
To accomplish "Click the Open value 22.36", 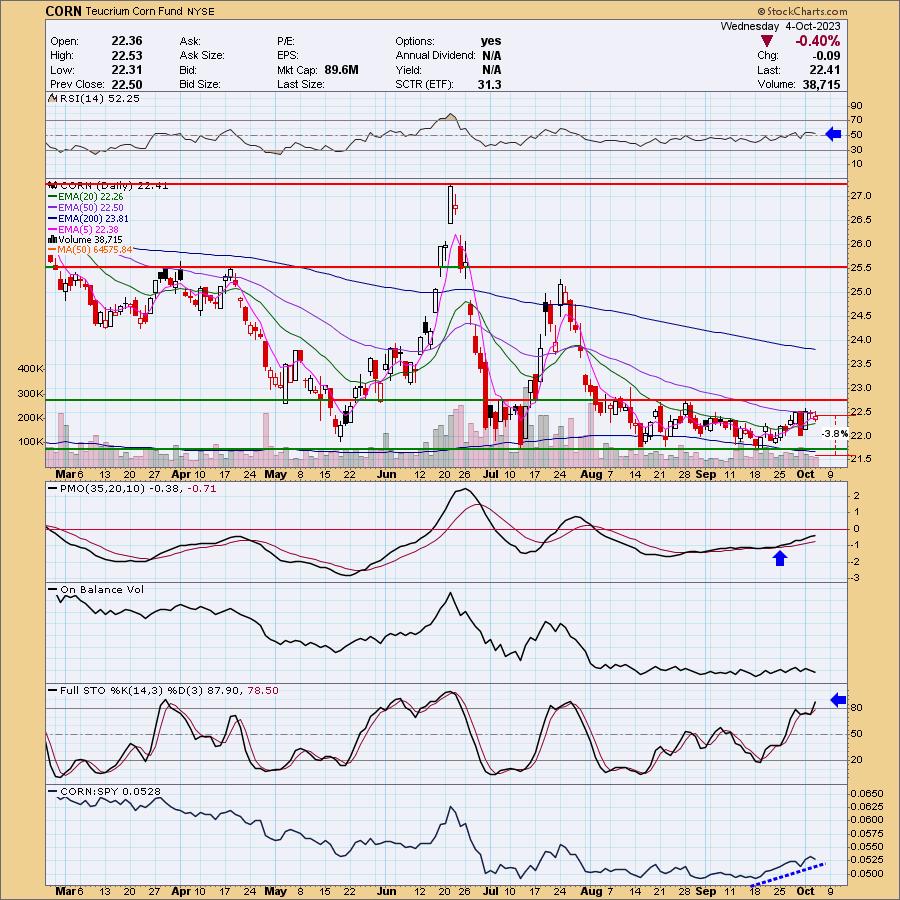I will point(127,41).
